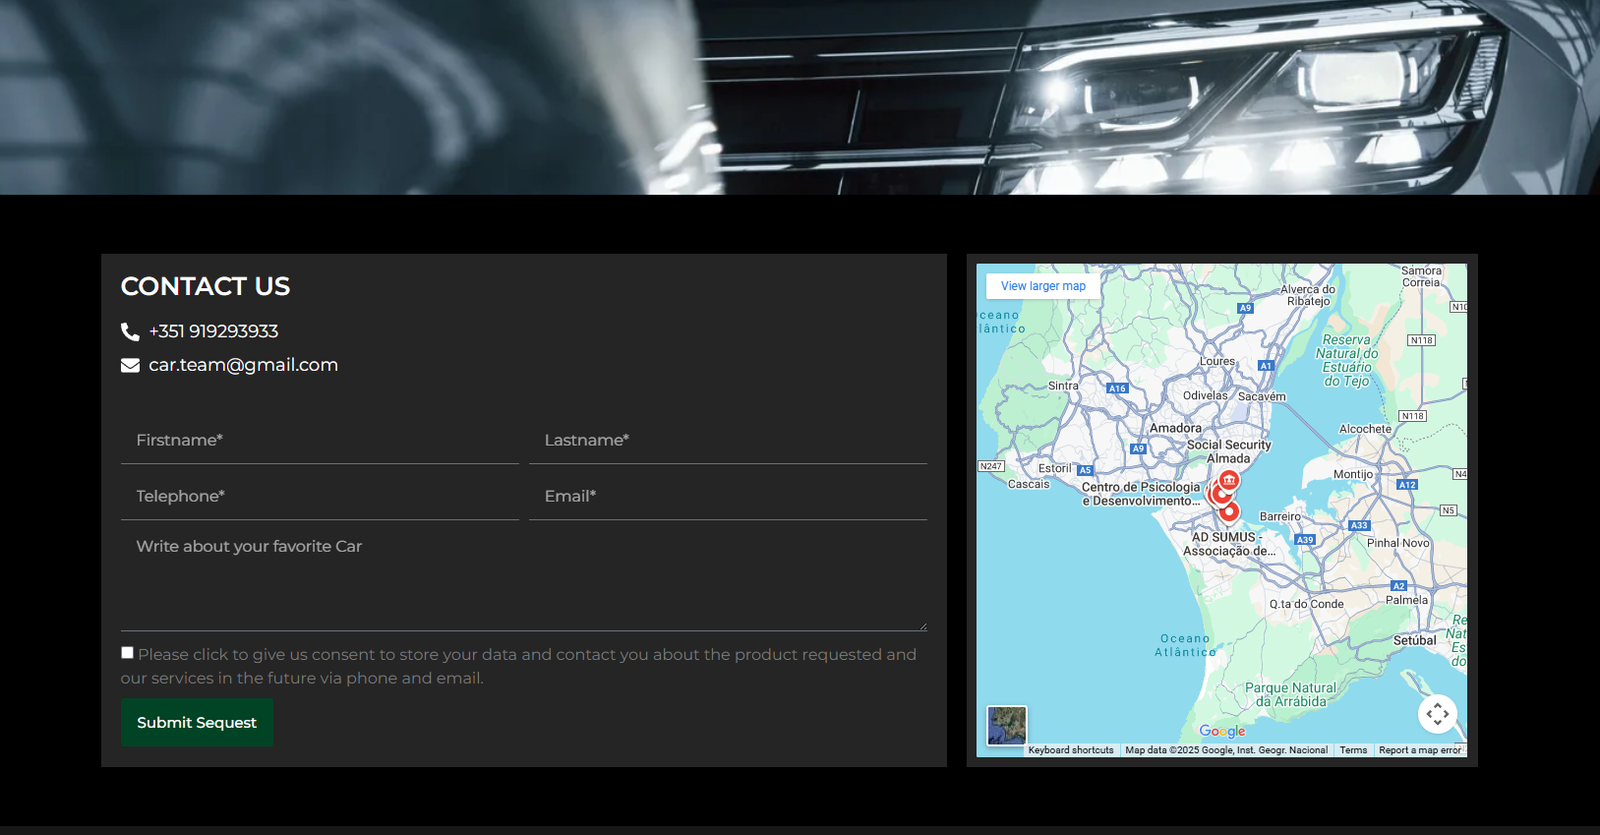
Task: Click the favorite Car message textarea
Action: pos(524,580)
